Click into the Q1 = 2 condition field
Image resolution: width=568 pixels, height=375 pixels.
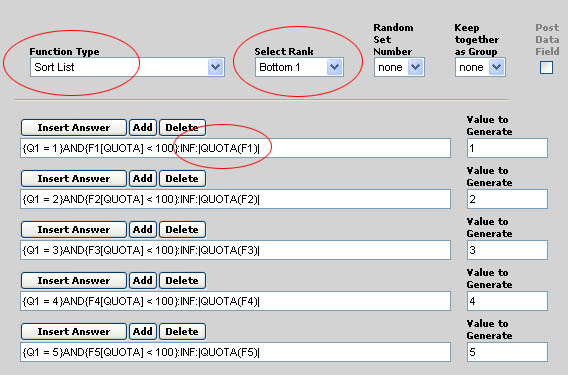(235, 199)
